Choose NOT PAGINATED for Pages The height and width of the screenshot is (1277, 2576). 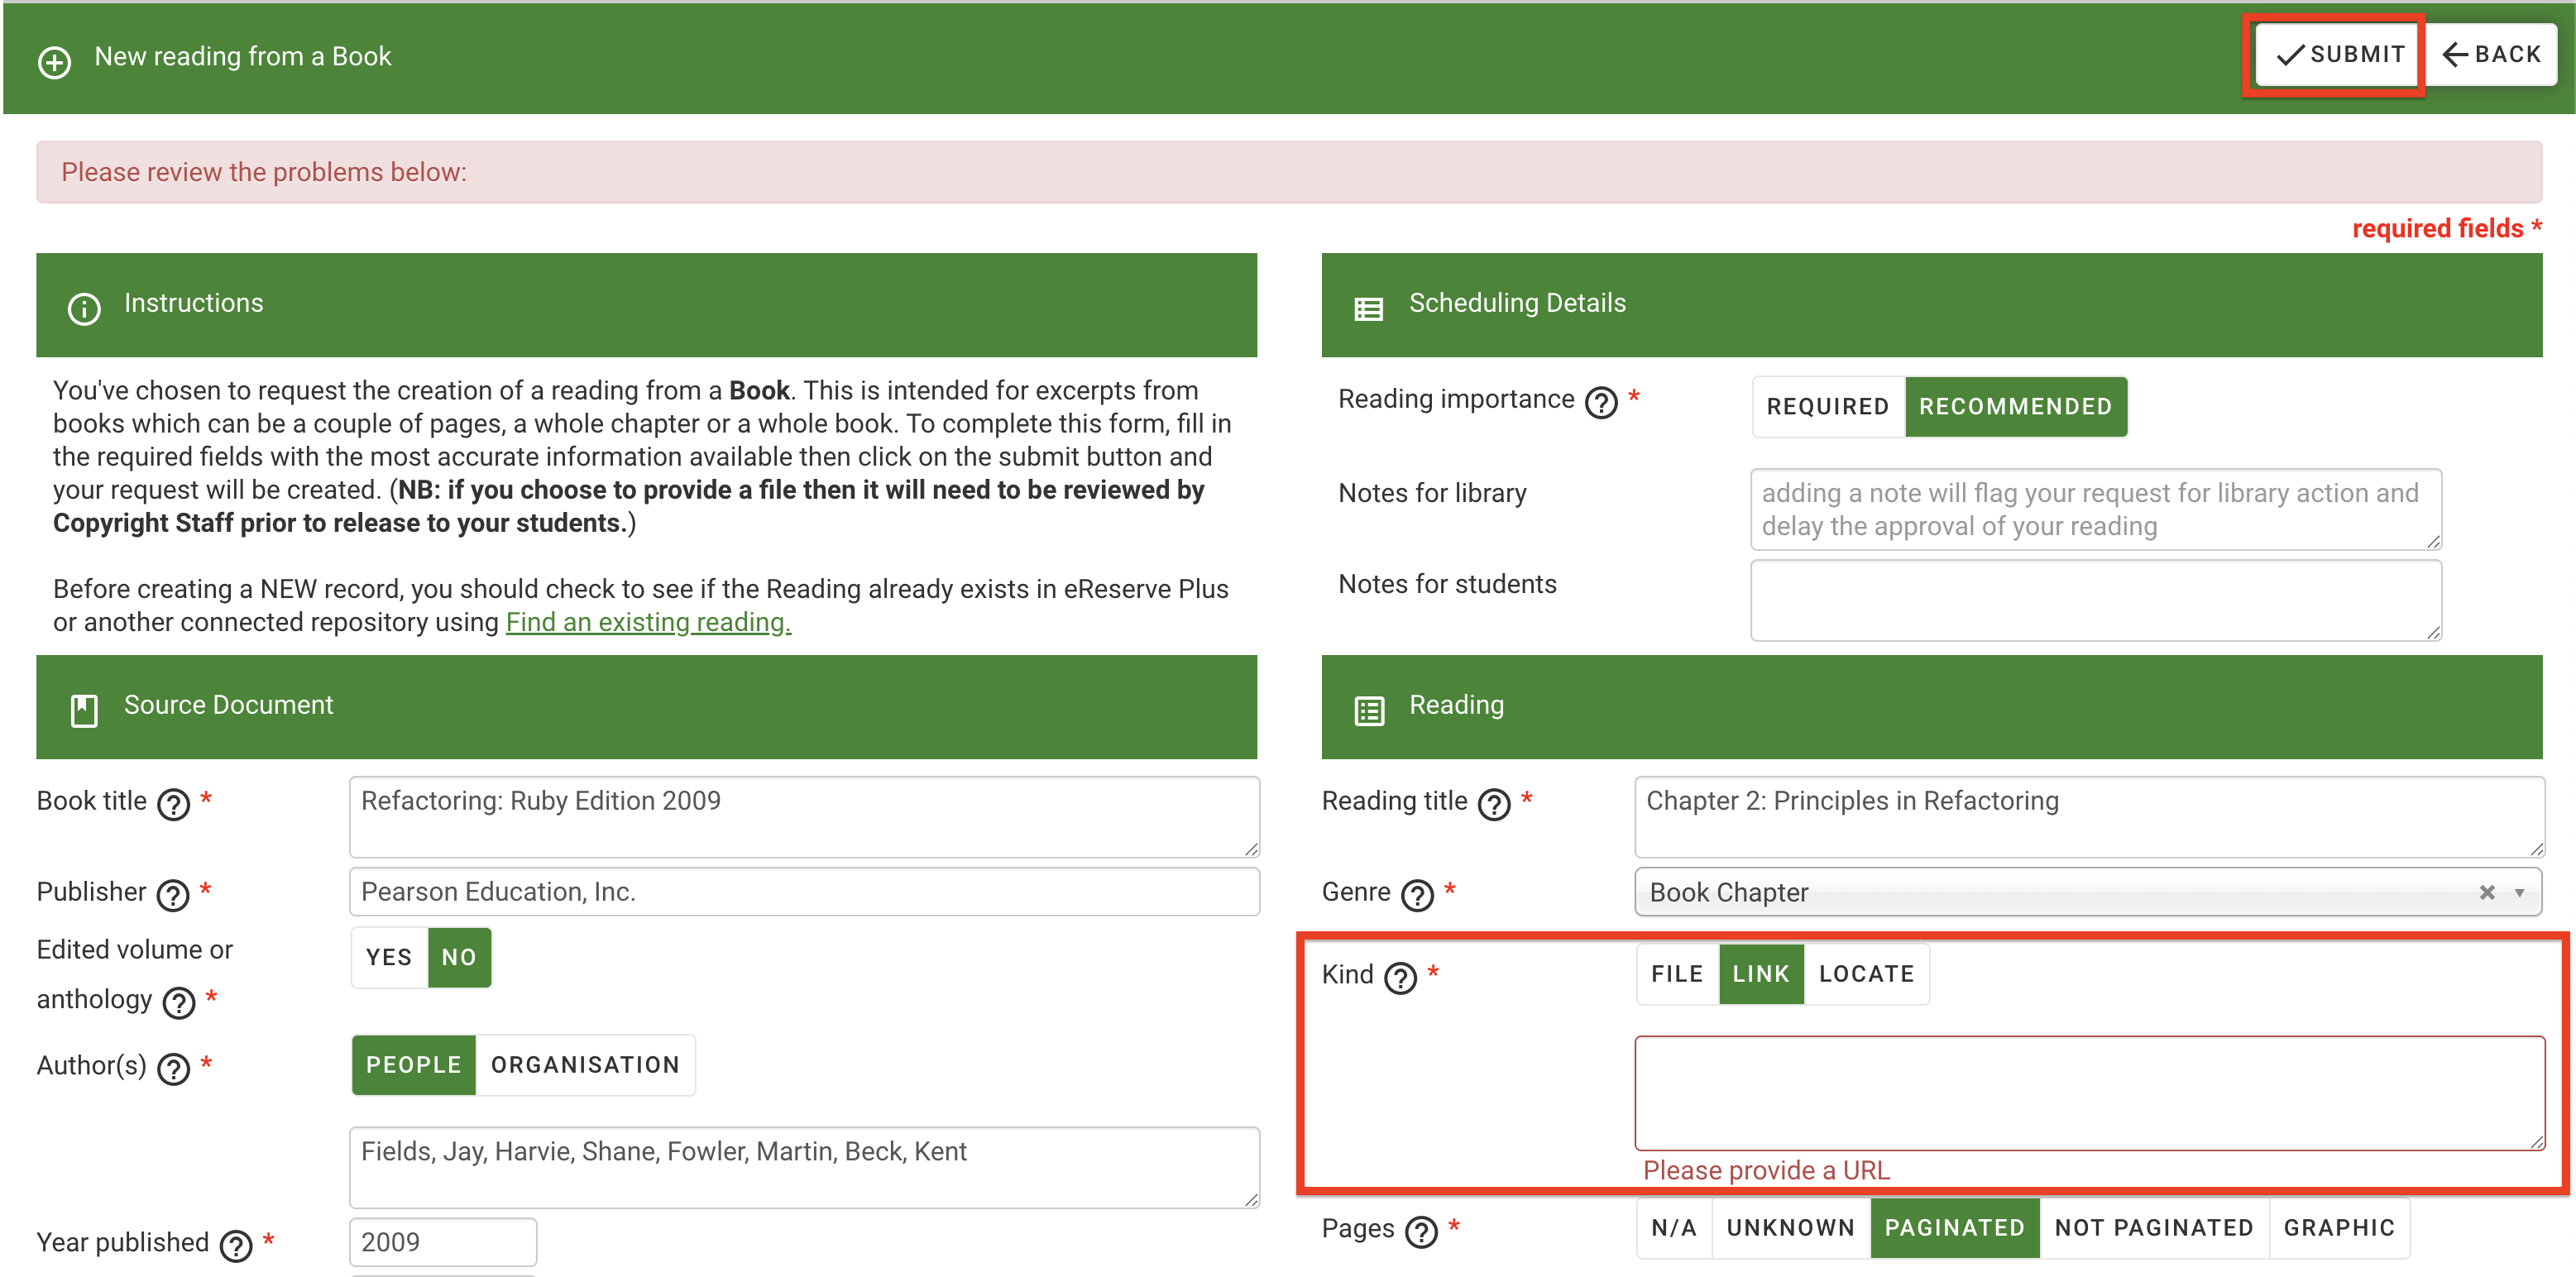click(2153, 1228)
